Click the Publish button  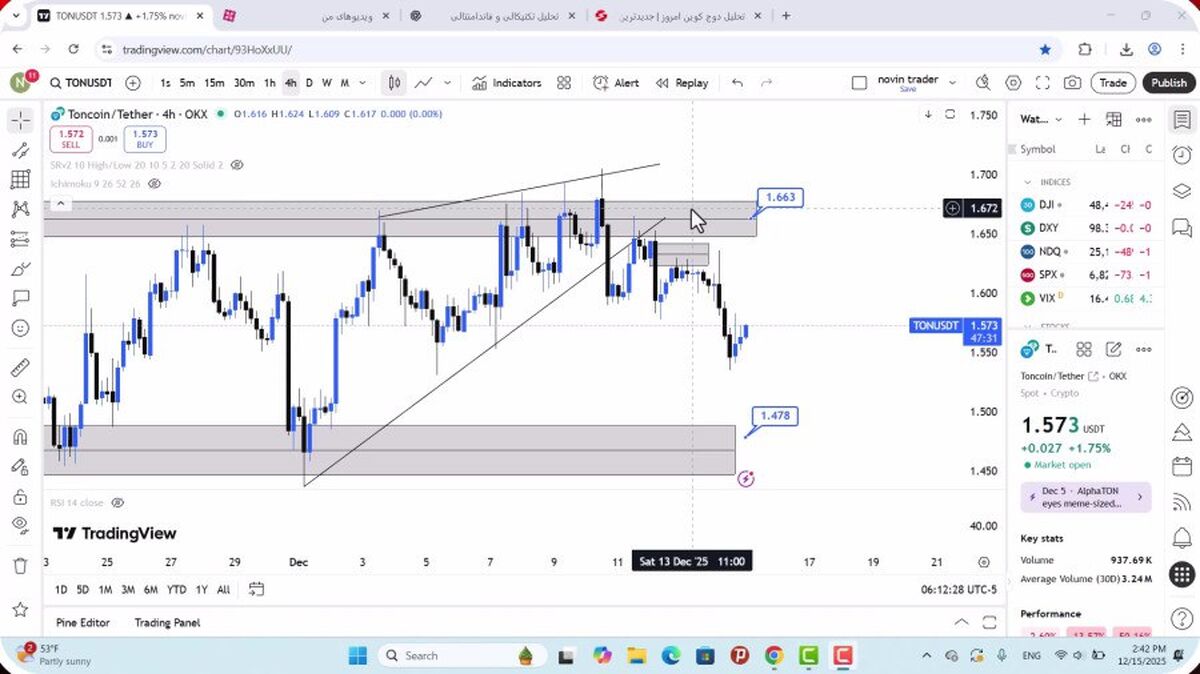point(1168,83)
